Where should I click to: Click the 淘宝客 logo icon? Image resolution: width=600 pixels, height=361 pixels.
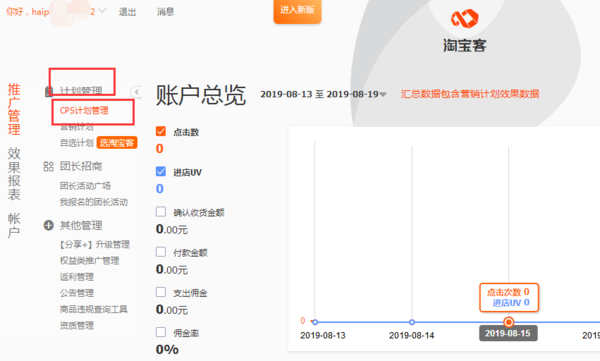[465, 18]
